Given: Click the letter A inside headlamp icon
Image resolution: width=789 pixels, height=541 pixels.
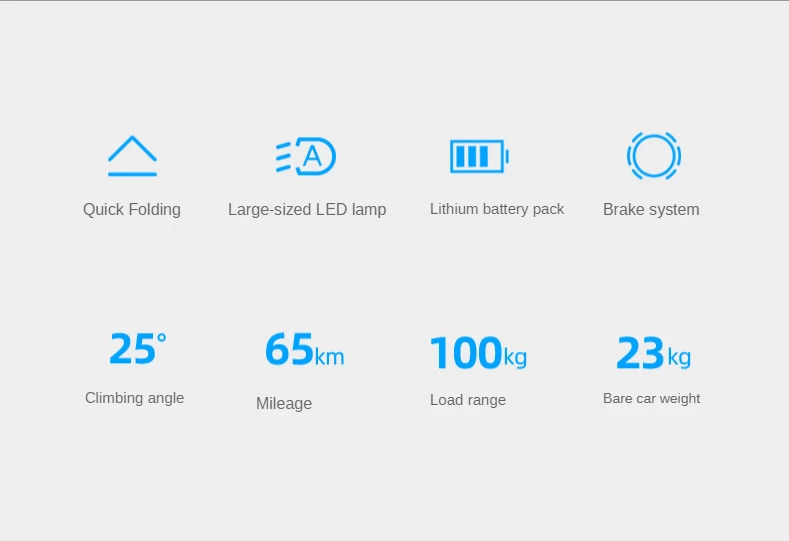Looking at the screenshot, I should [x=312, y=157].
